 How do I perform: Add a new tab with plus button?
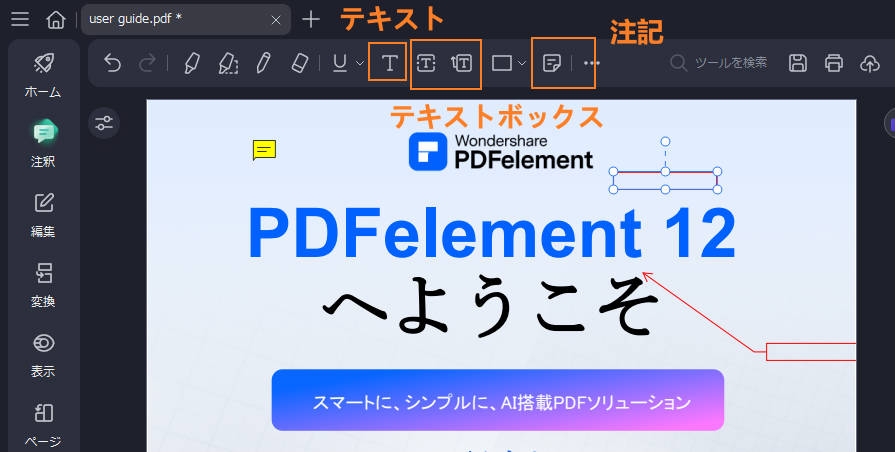[x=311, y=19]
